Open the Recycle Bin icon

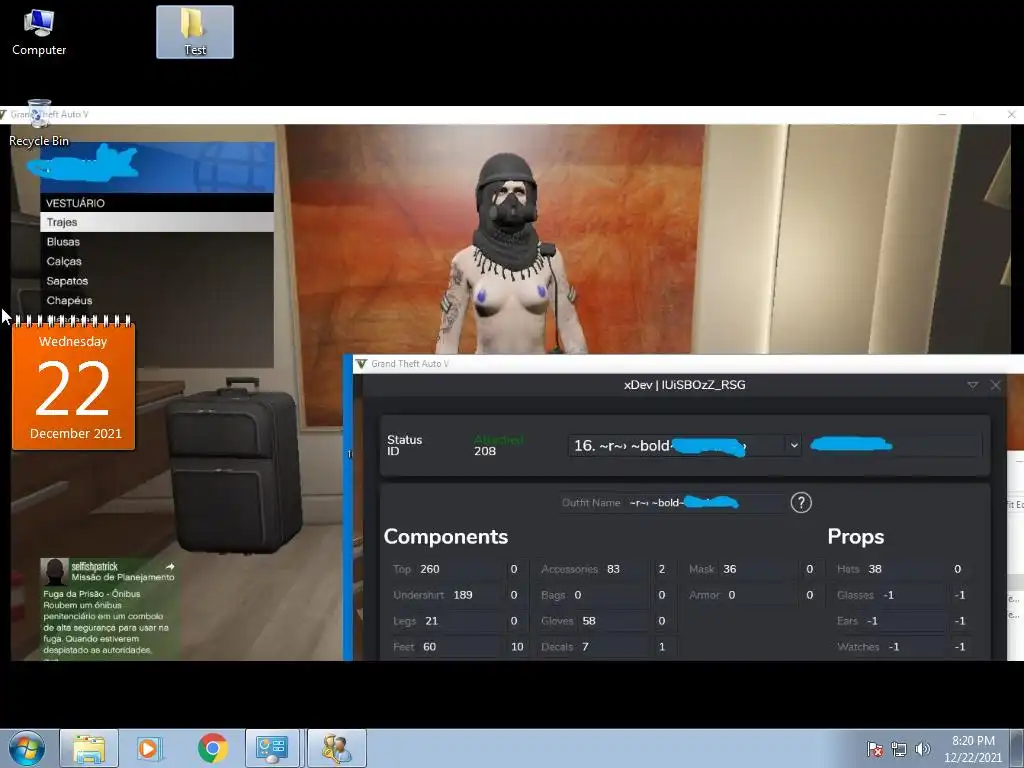click(x=39, y=123)
